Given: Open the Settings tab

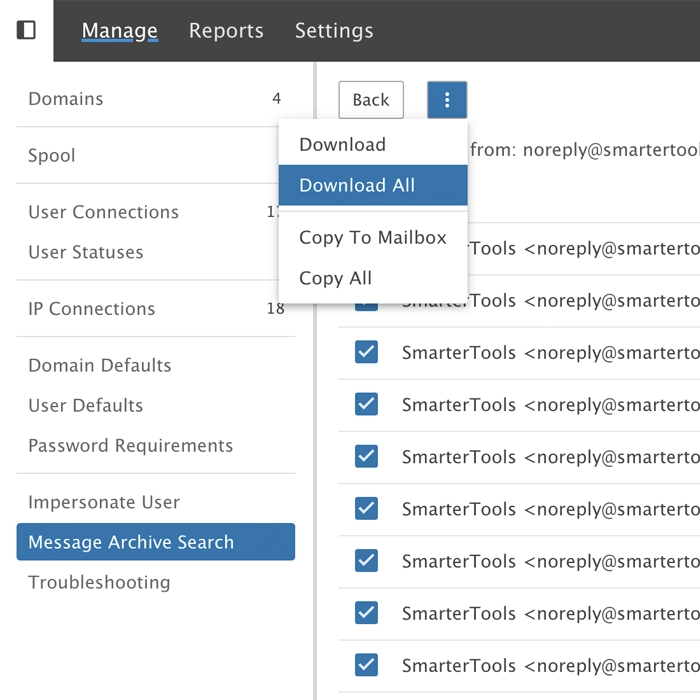Looking at the screenshot, I should pos(334,31).
